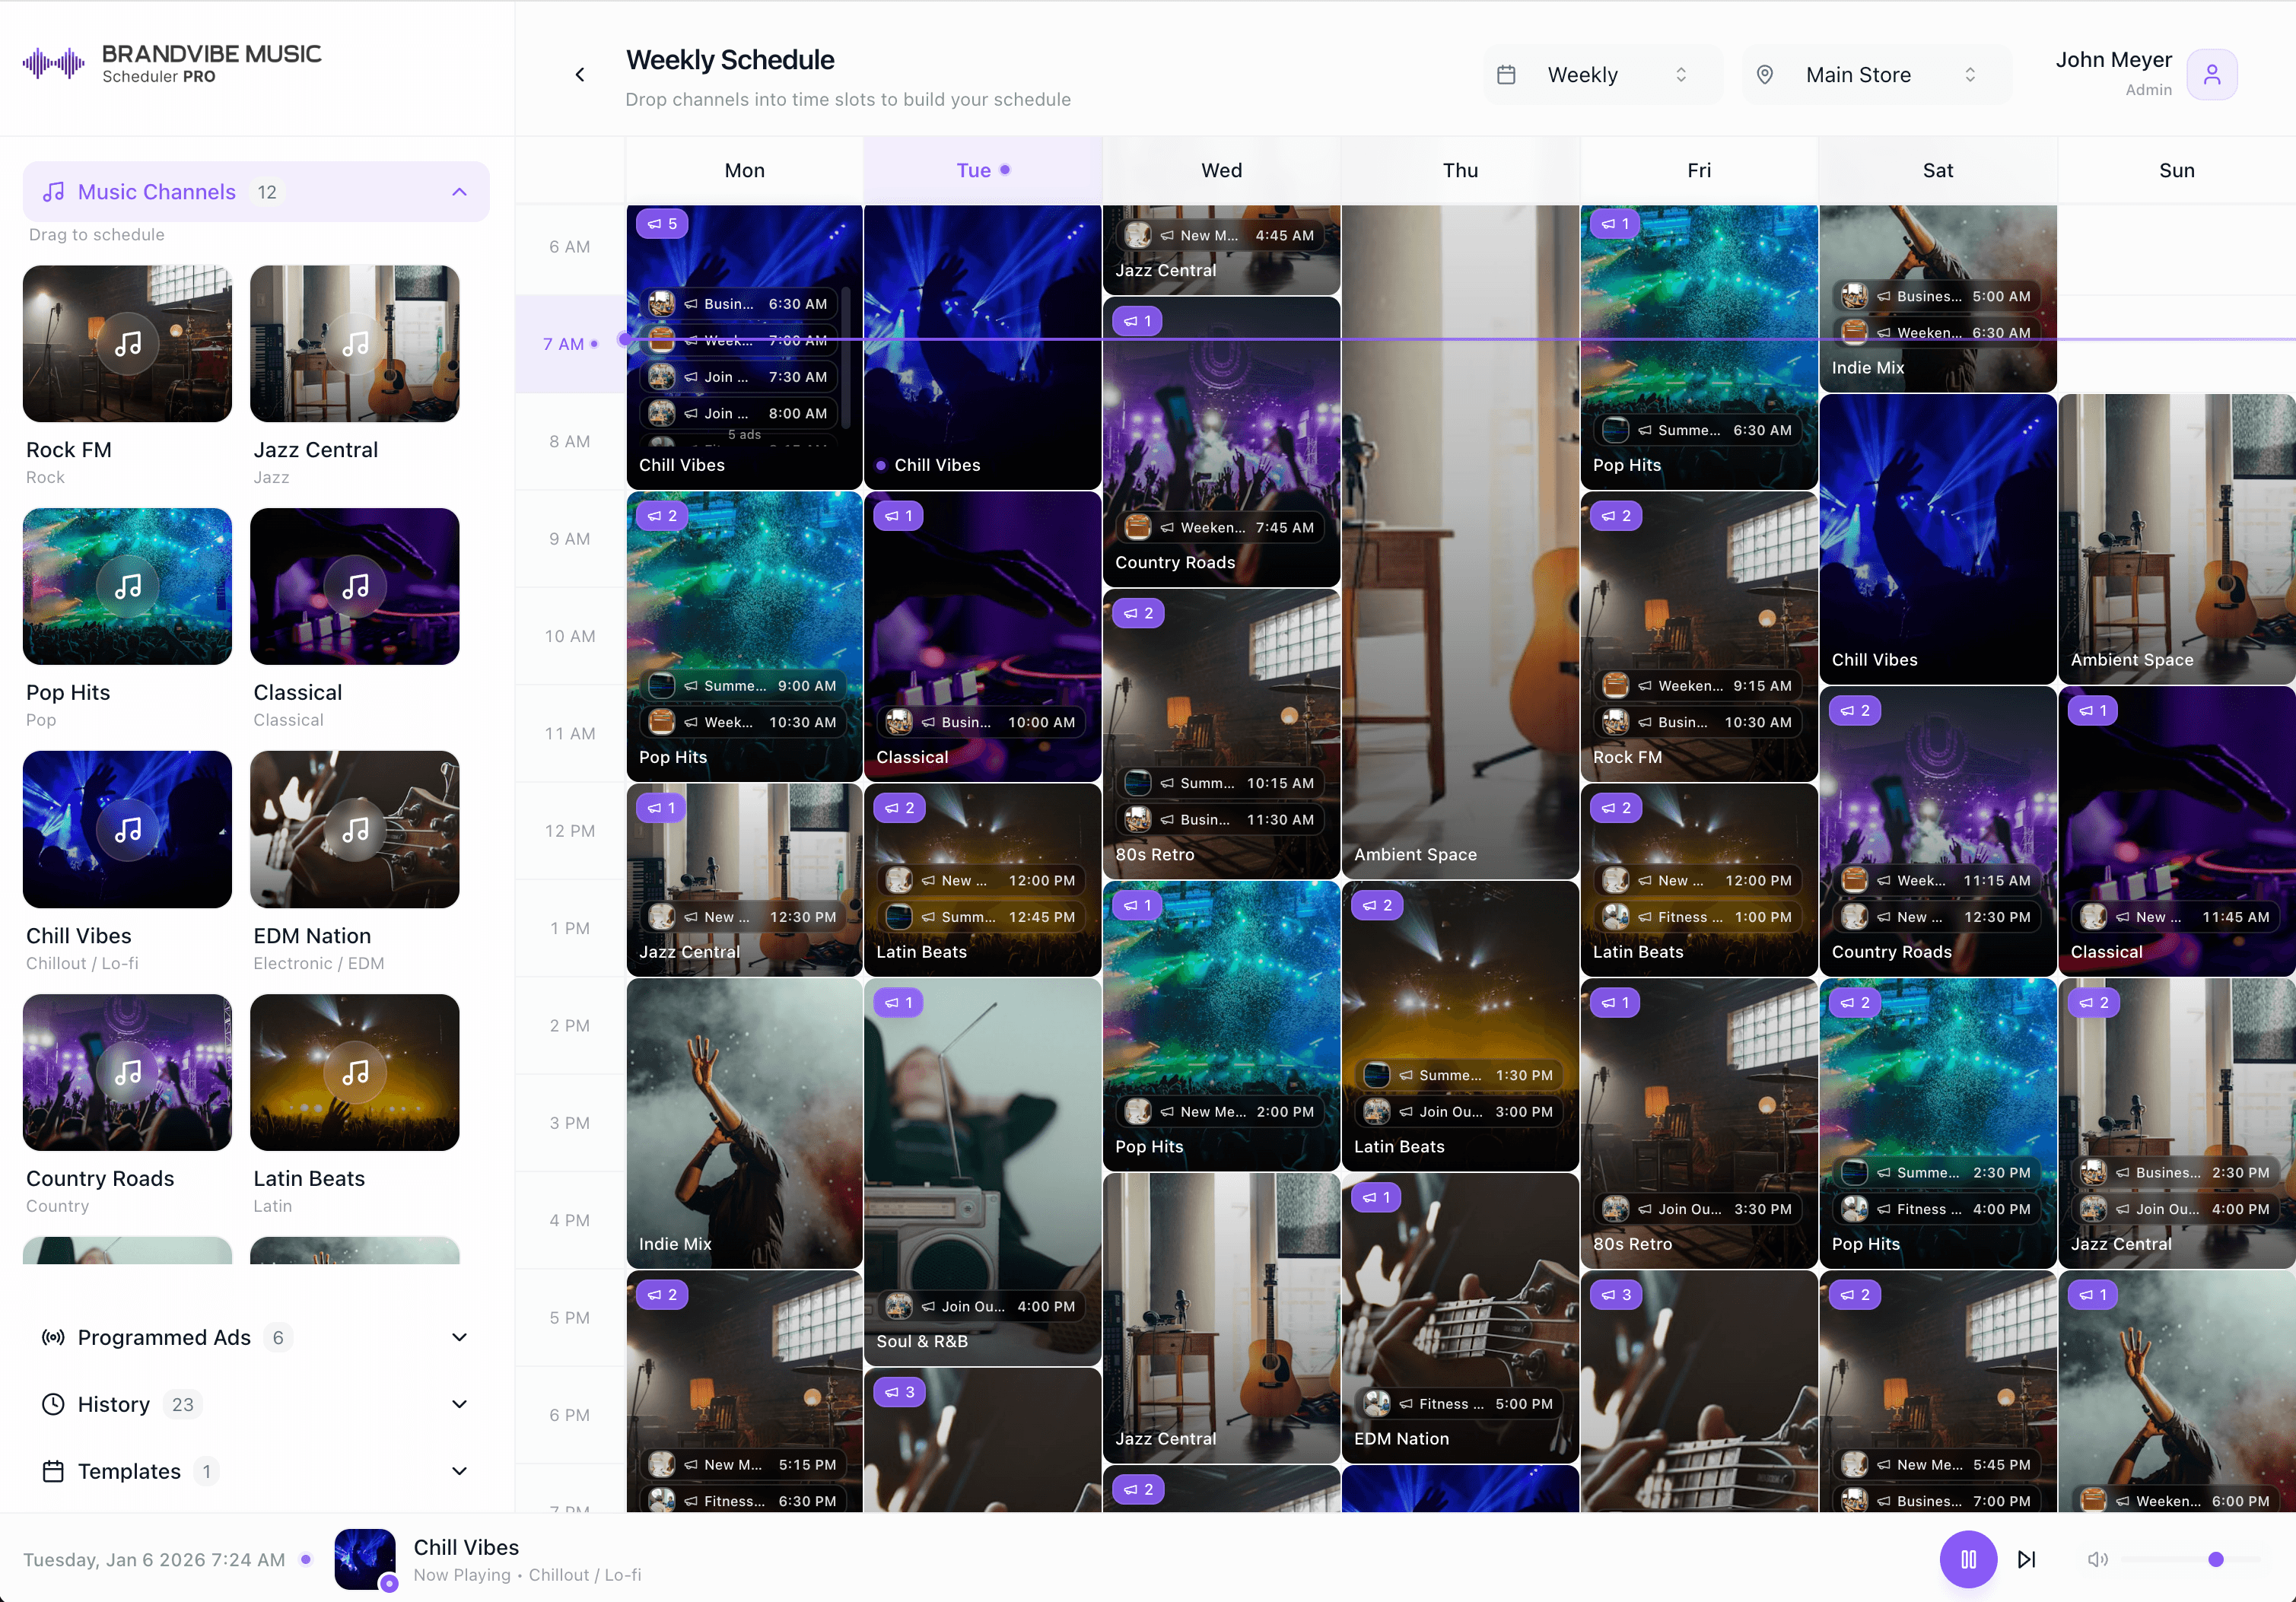Viewport: 2296px width, 1602px height.
Task: Click the location pin icon near Main Store
Action: click(1765, 74)
